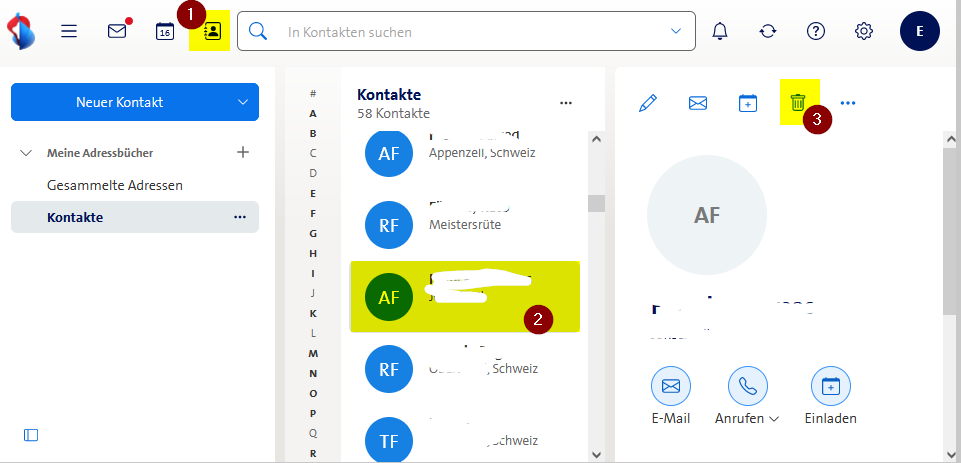
Task: Click the Einladen invite button
Action: click(x=830, y=385)
